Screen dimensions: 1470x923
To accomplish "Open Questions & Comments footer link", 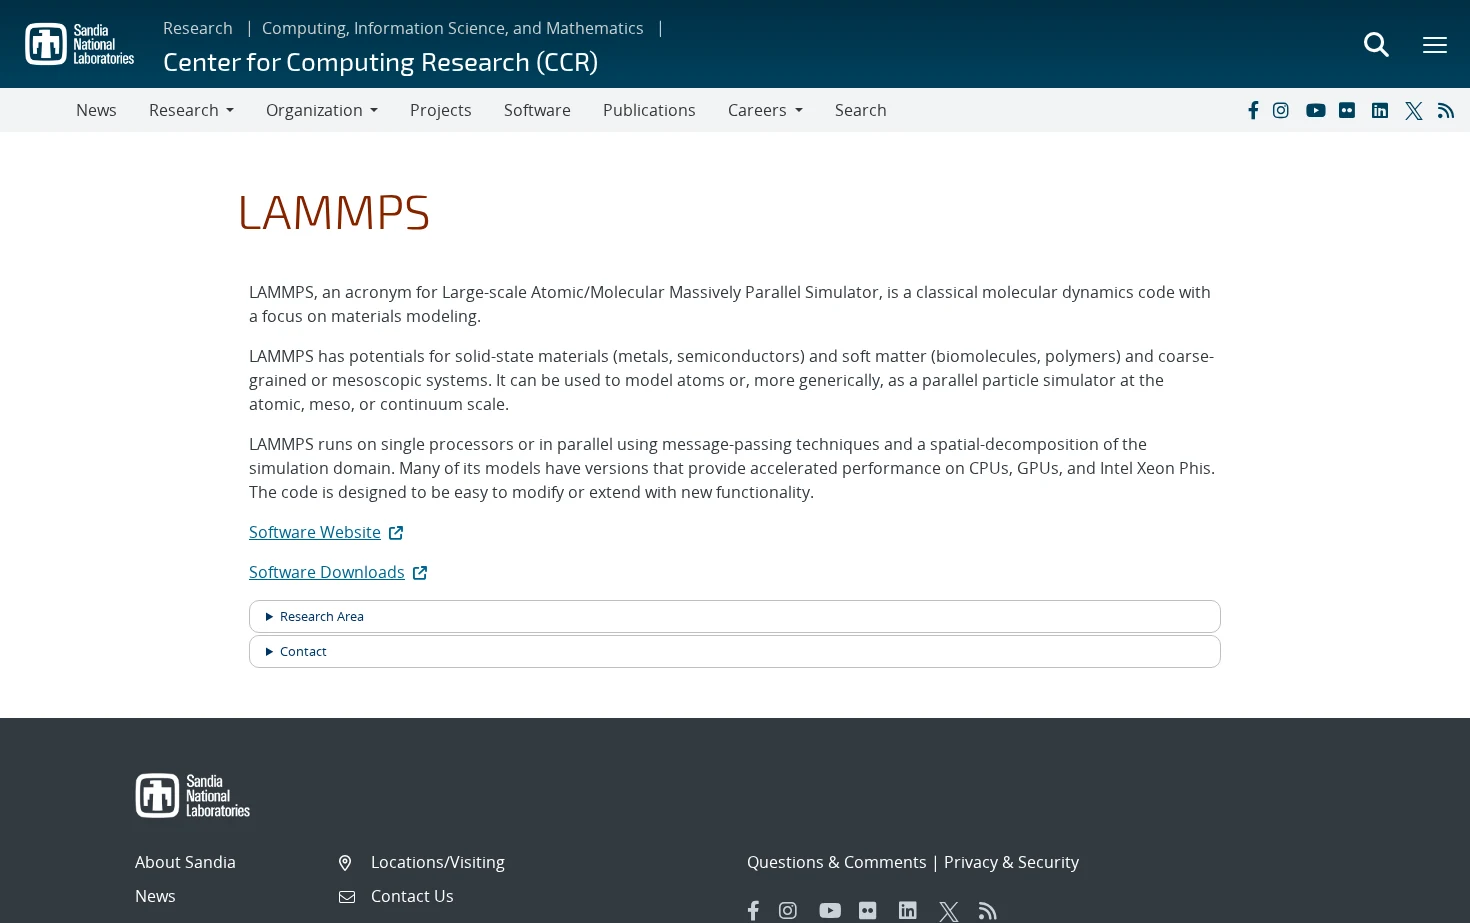I will click(x=837, y=862).
